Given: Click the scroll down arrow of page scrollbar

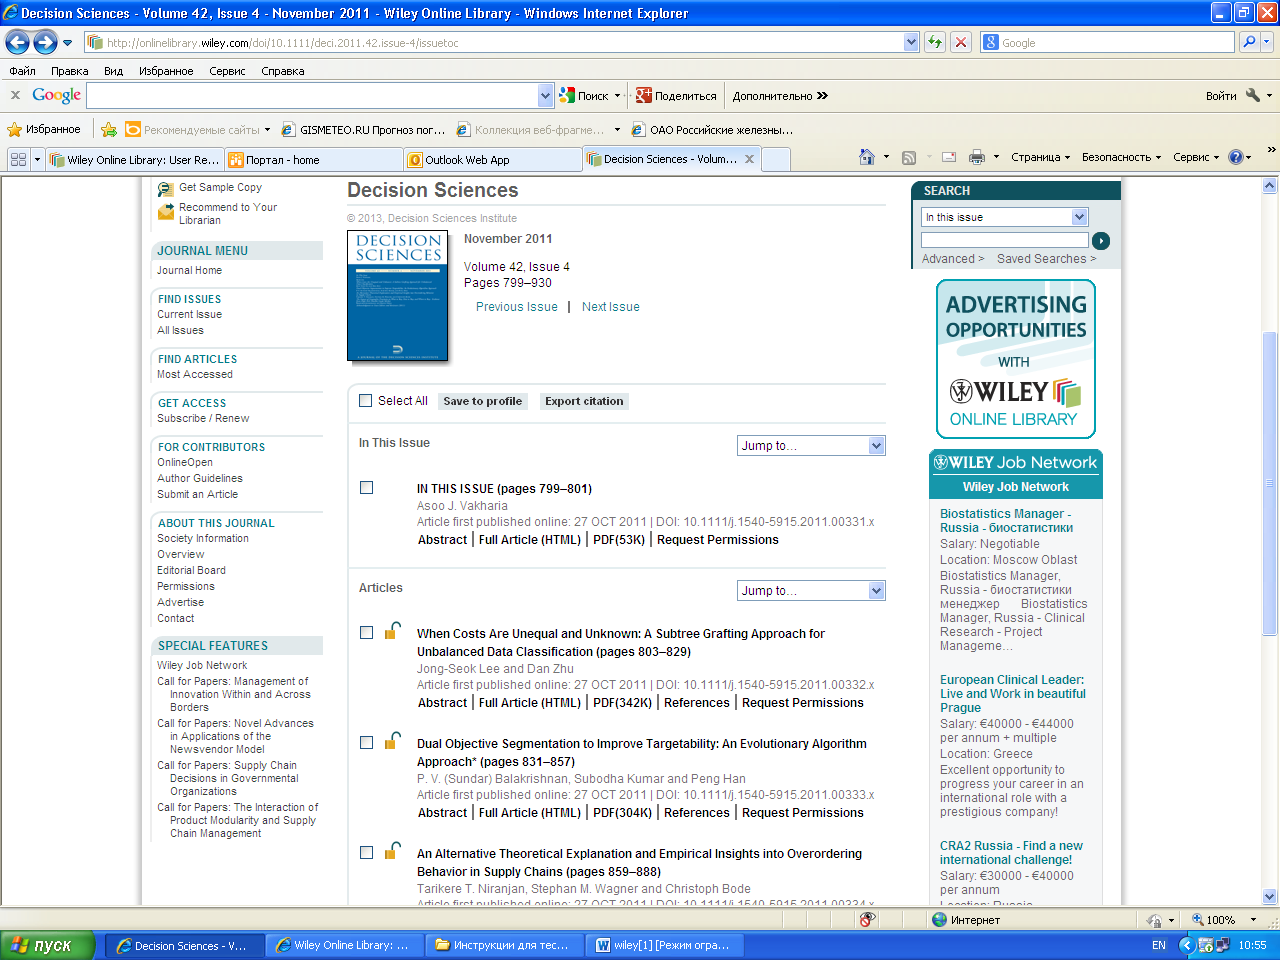Looking at the screenshot, I should [1270, 896].
